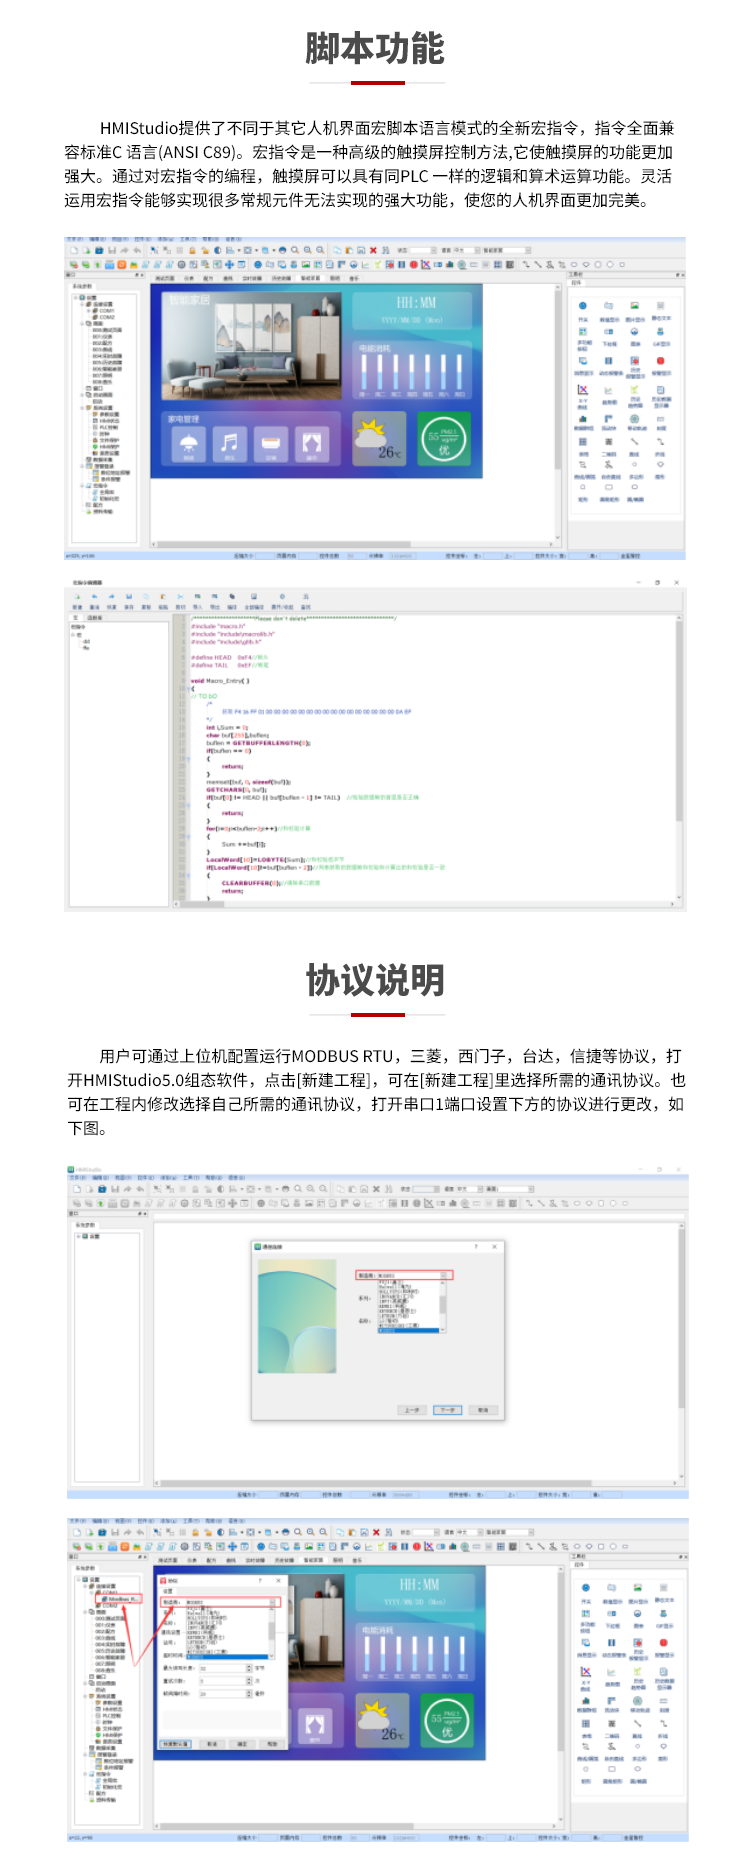Tap lamp tile under 家电管理 in 脚本功能 screenshot
The height and width of the screenshot is (1872, 750).
click(189, 444)
